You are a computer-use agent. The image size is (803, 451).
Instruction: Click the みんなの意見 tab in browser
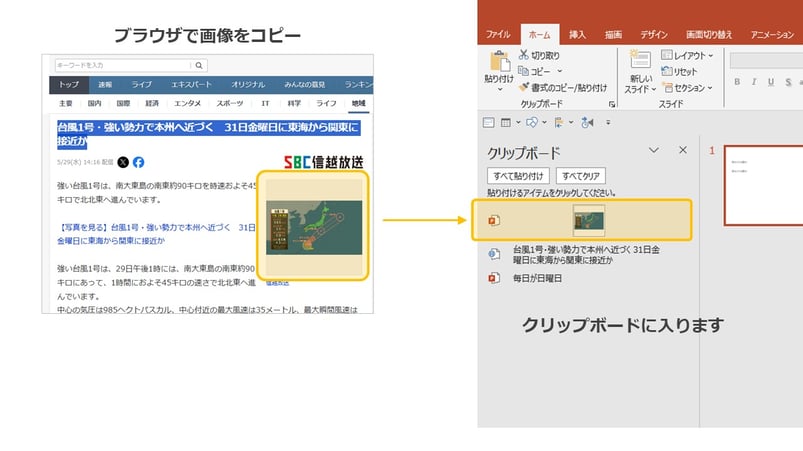(305, 84)
